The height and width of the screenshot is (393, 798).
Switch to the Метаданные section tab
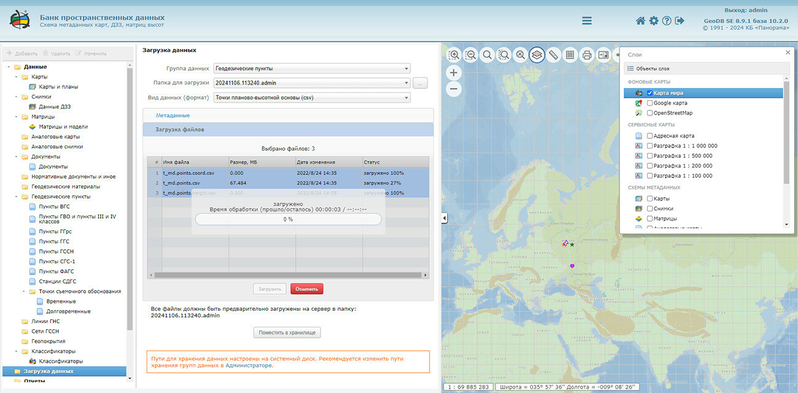(173, 116)
